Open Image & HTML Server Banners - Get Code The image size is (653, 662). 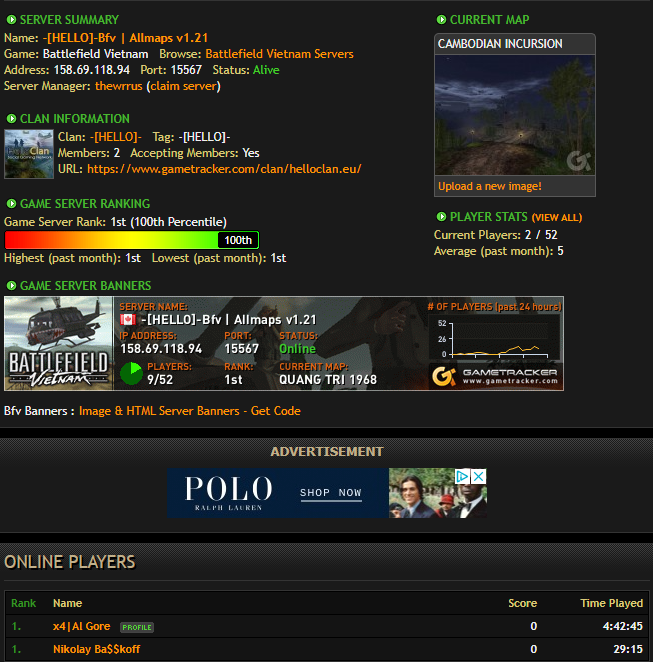coord(190,411)
